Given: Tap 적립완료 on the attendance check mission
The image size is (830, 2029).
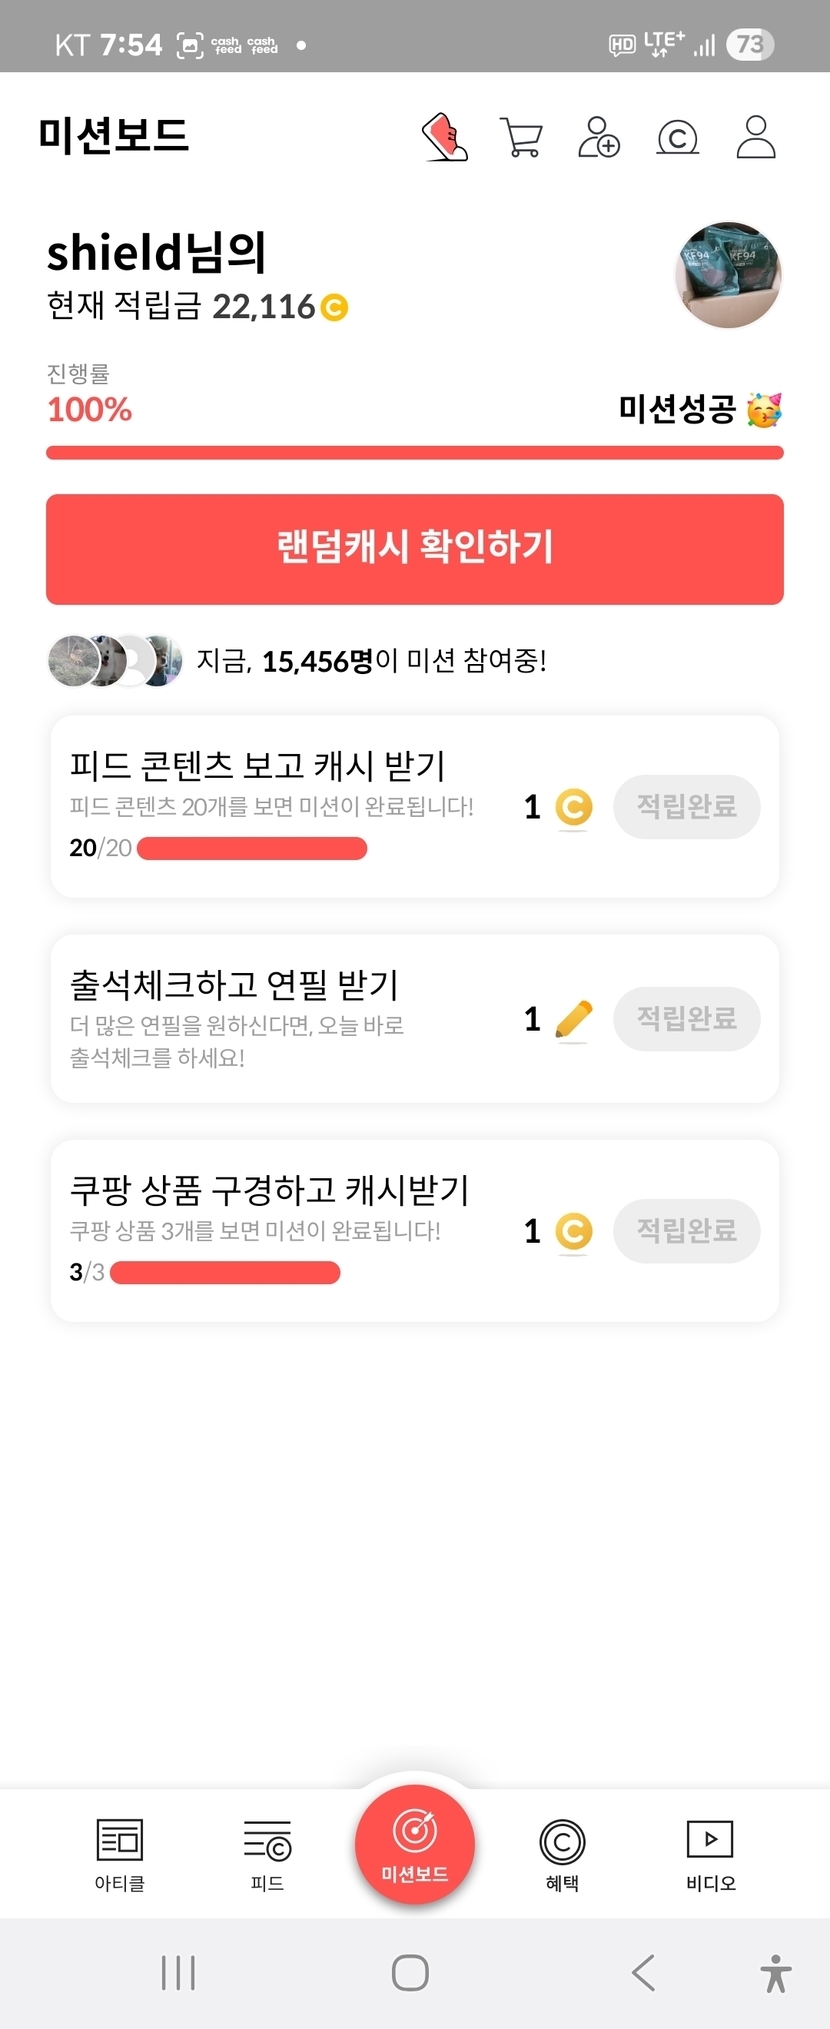Looking at the screenshot, I should tap(686, 1018).
